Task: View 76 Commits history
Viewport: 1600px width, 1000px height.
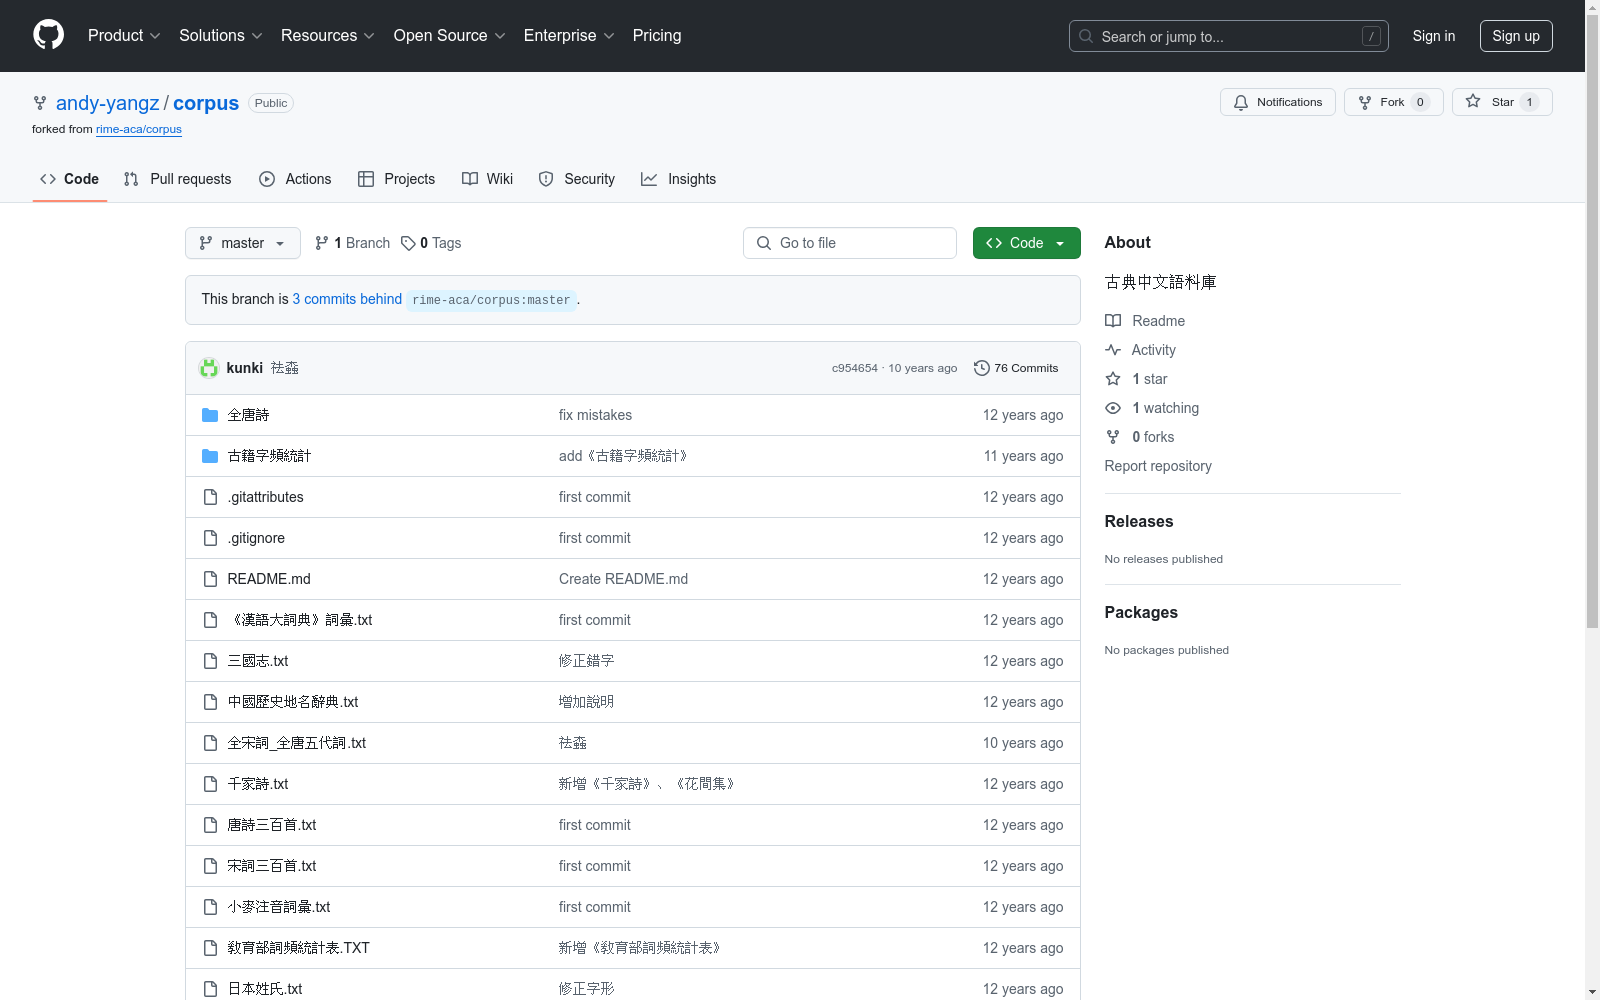Action: (x=1016, y=368)
